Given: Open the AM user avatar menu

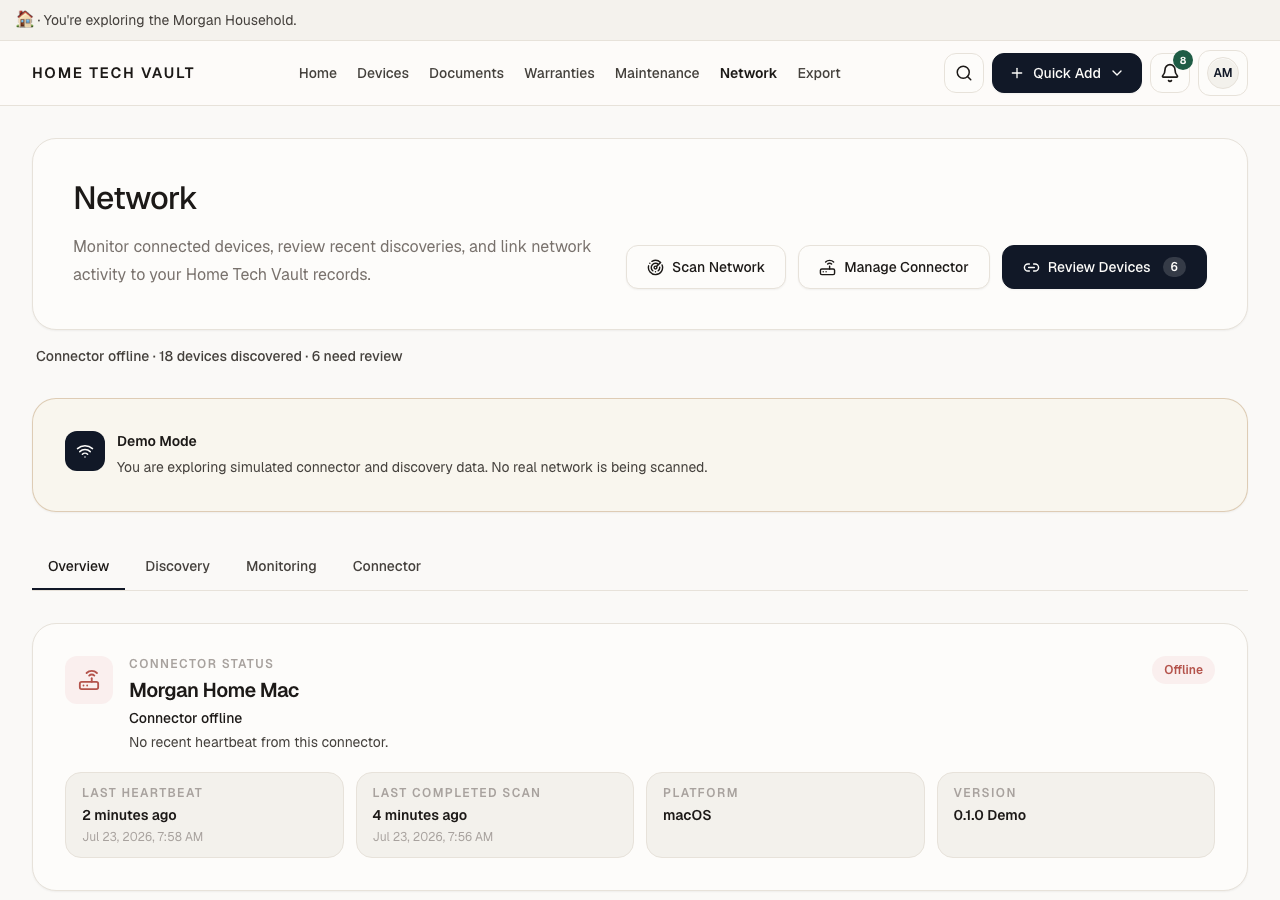Looking at the screenshot, I should (x=1222, y=73).
